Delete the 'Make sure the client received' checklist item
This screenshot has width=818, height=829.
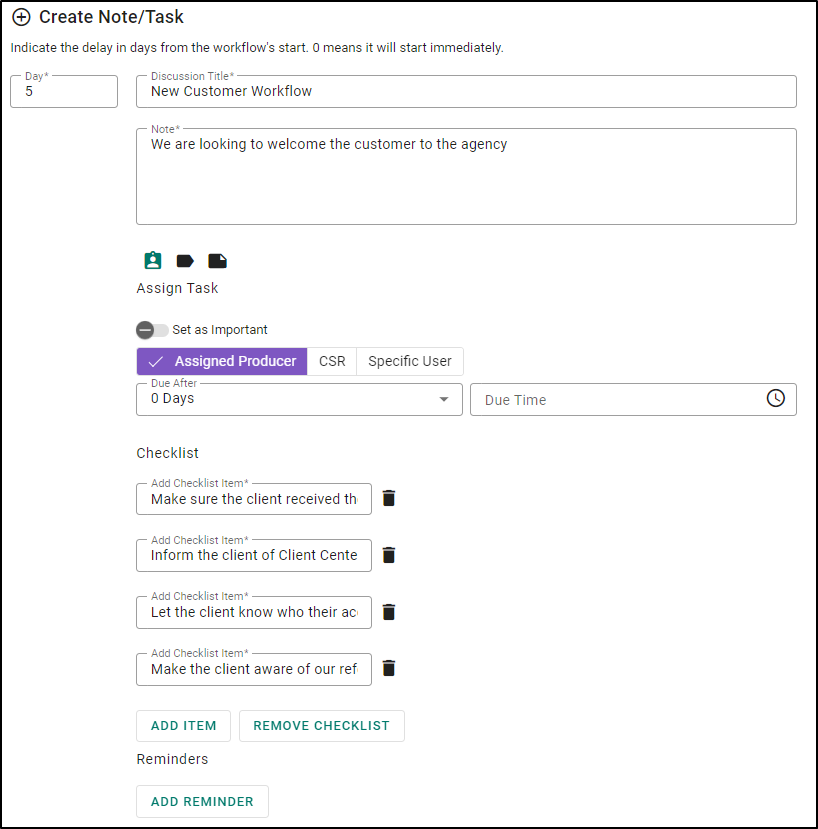389,498
